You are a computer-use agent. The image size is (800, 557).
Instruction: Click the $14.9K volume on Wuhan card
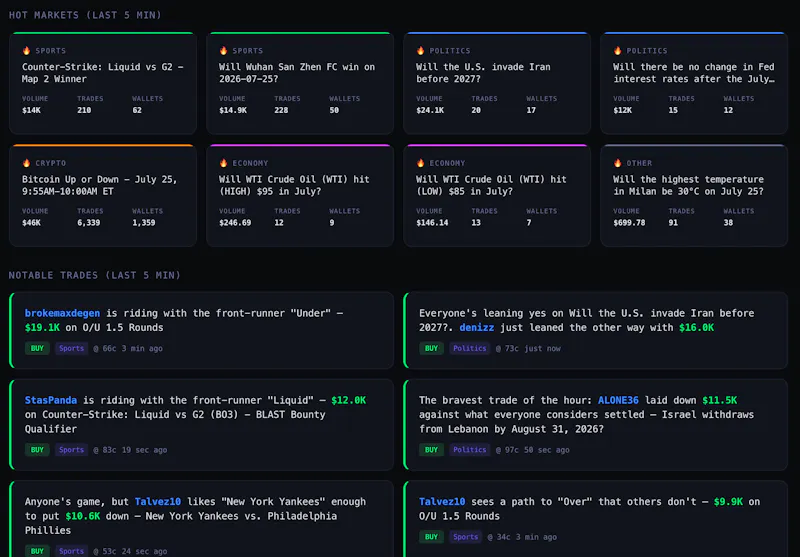point(233,110)
